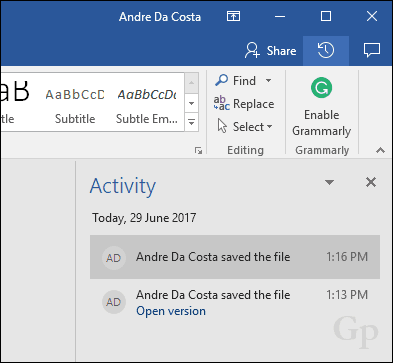Image resolution: width=393 pixels, height=363 pixels.
Task: Minimize the Word window
Action: pyautogui.click(x=280, y=16)
